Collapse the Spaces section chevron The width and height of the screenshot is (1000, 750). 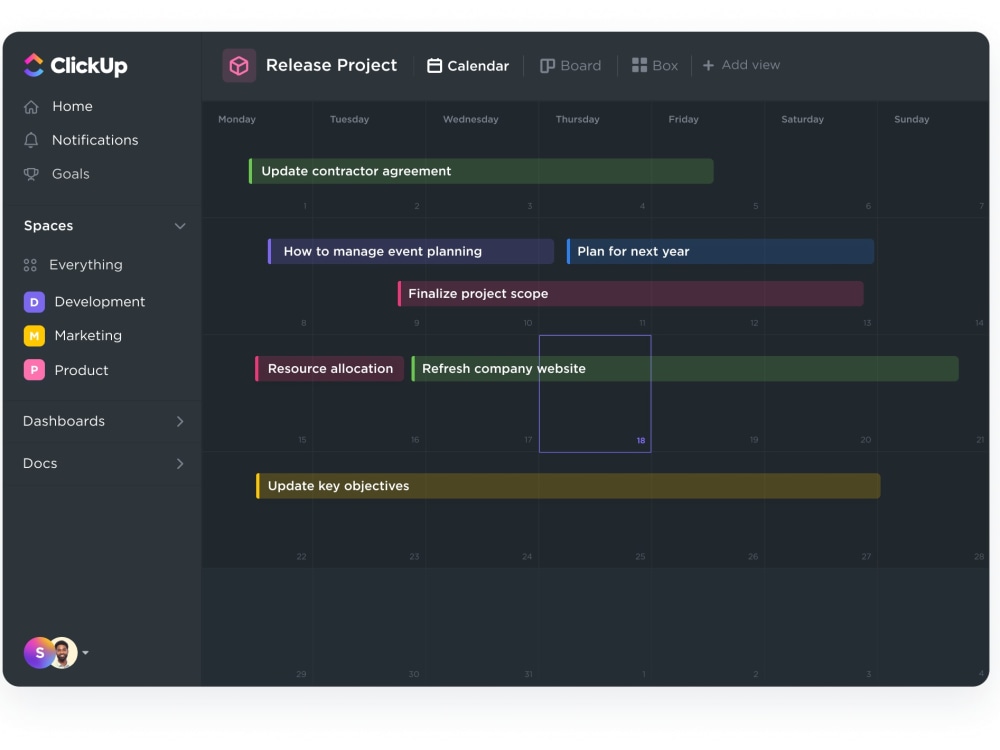(x=180, y=226)
